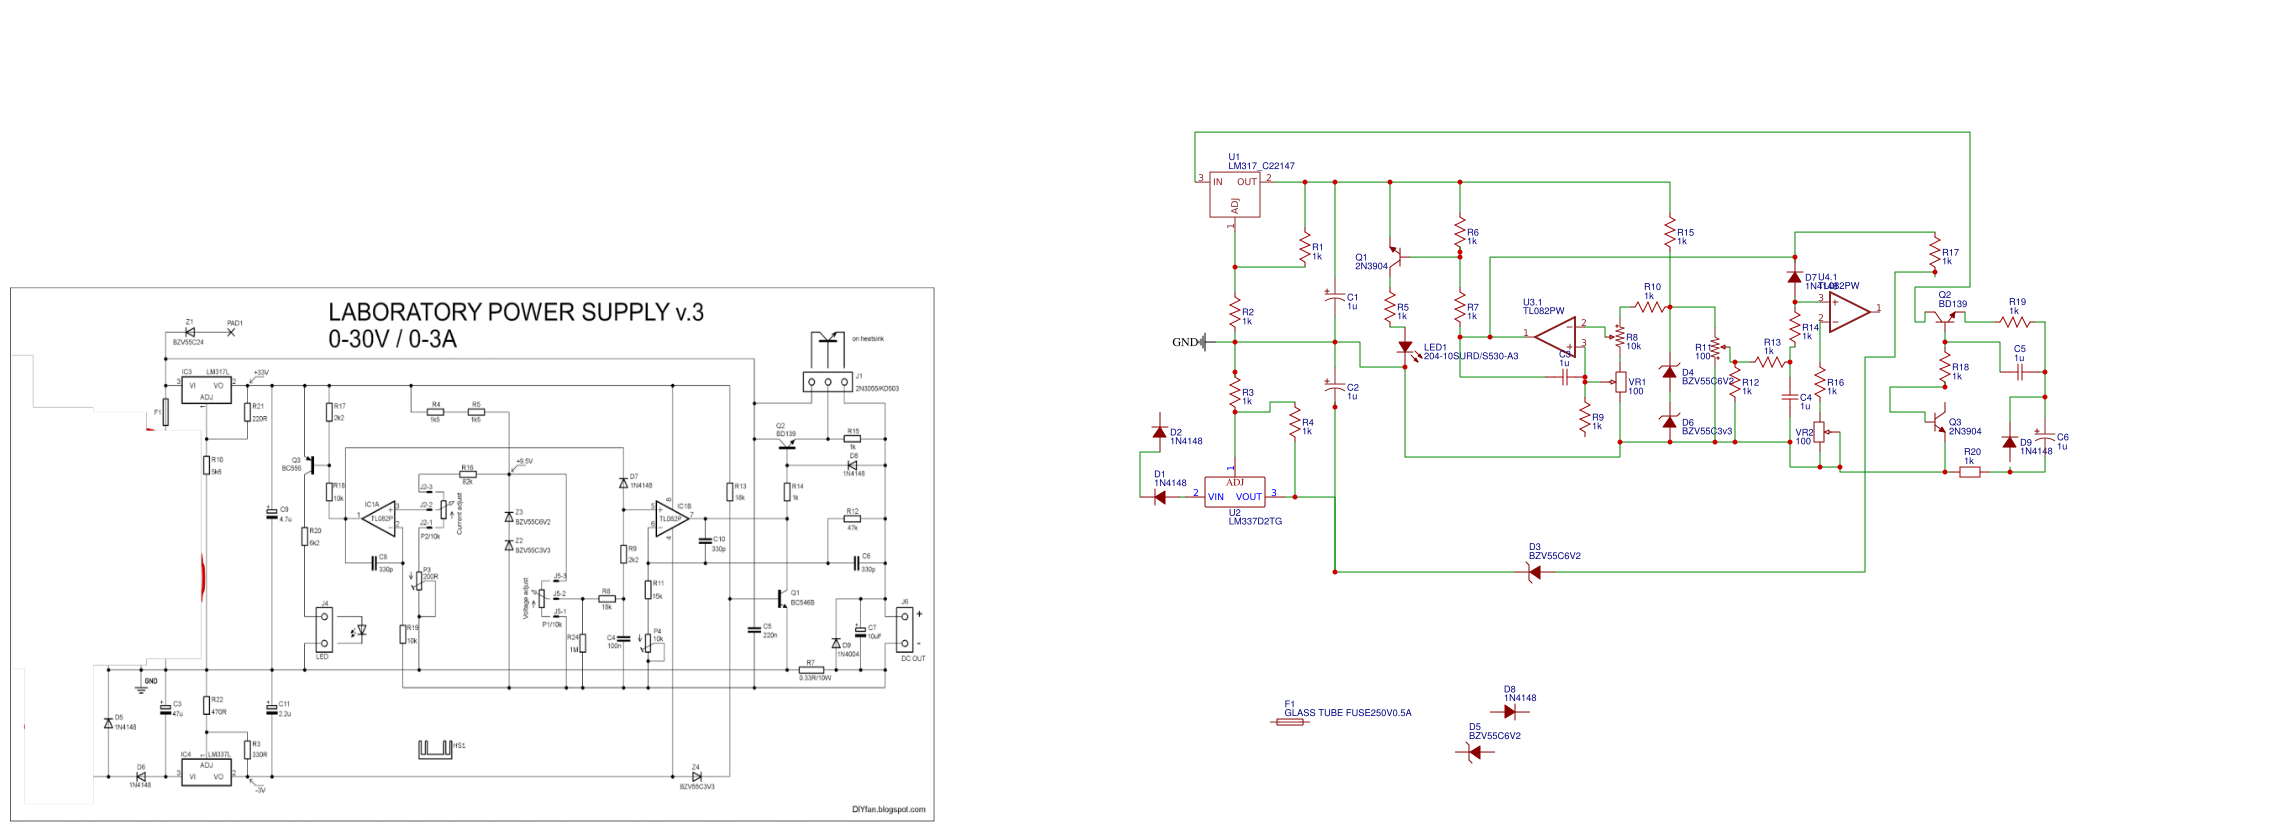Select the U3.1 TL082PW op-amp symbol
Viewport: 2279px width, 832px height.
coord(1556,336)
